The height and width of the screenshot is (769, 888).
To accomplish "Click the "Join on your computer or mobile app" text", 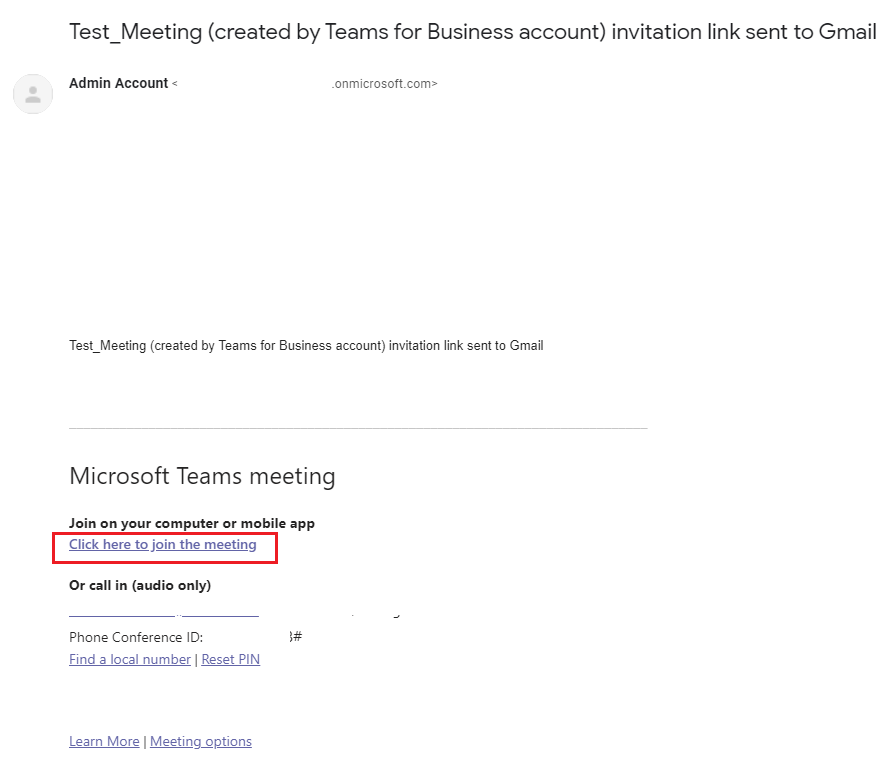I will pos(192,523).
